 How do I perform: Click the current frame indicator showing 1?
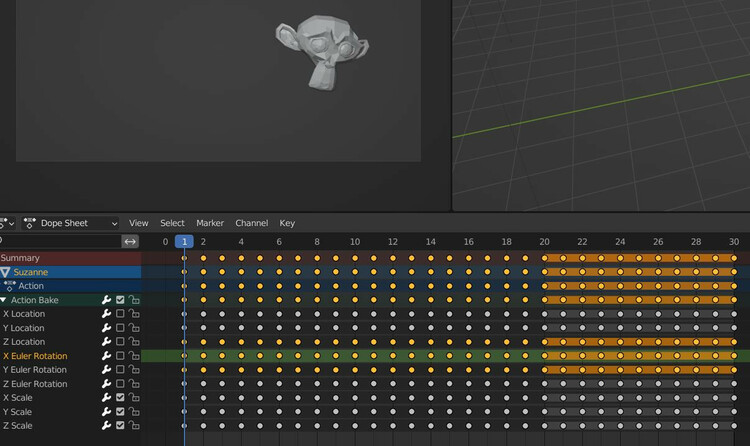click(x=184, y=242)
